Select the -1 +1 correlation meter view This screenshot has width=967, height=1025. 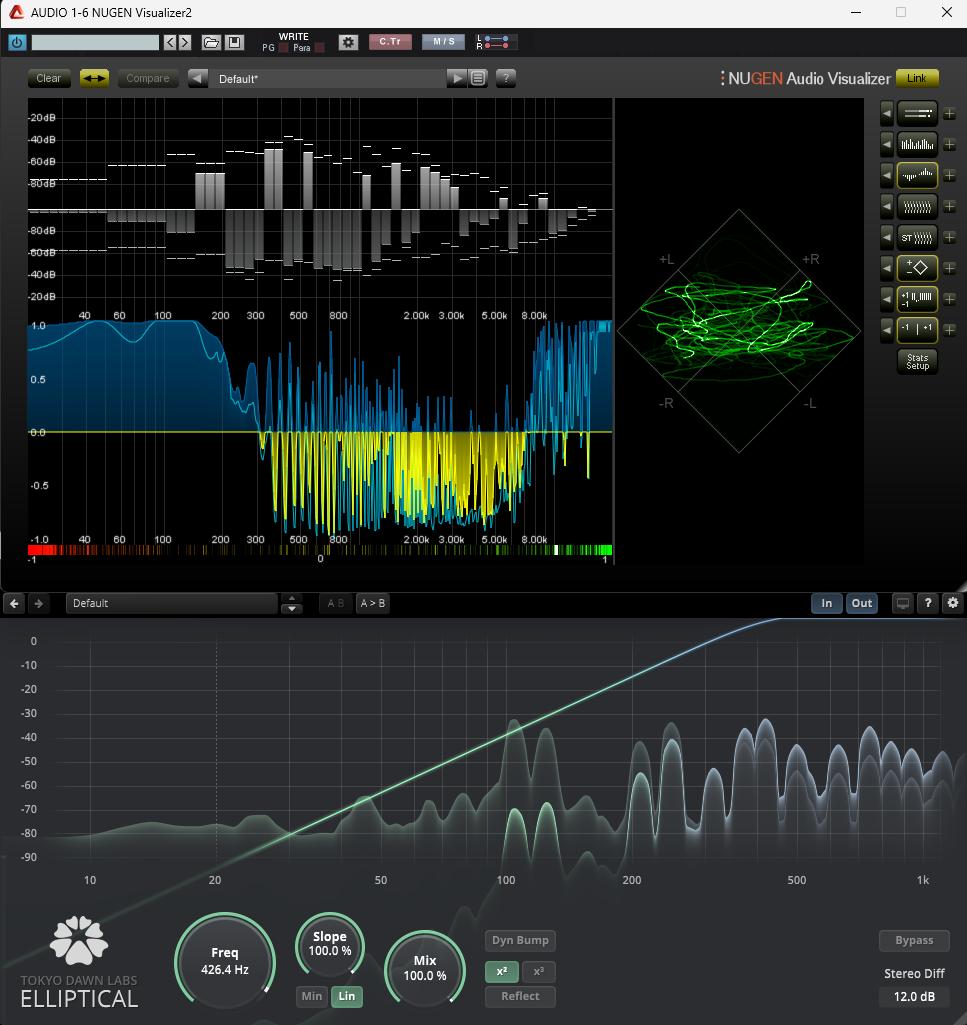click(x=917, y=329)
